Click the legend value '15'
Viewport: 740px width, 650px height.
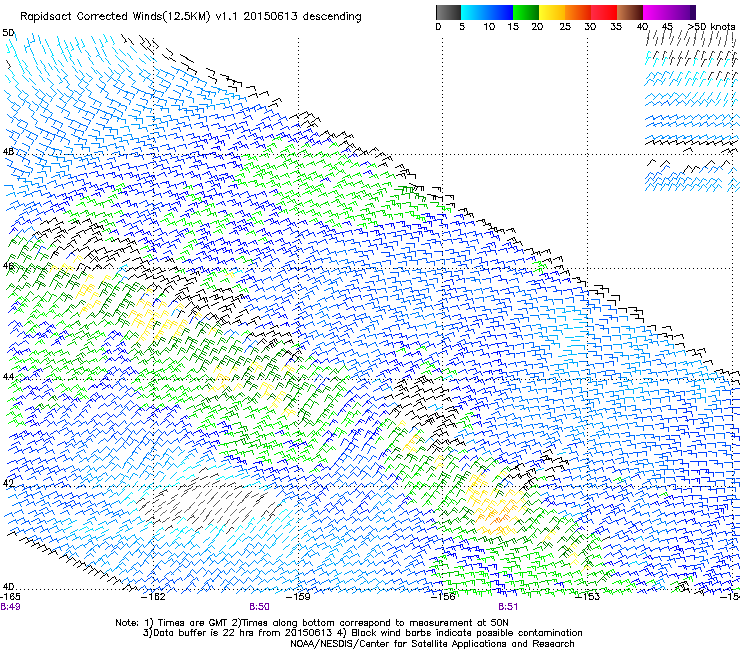pos(513,27)
